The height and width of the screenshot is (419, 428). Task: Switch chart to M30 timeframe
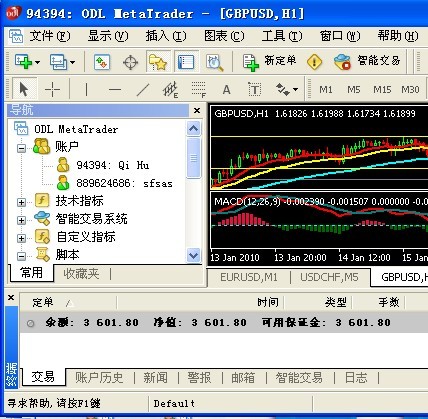click(x=410, y=89)
